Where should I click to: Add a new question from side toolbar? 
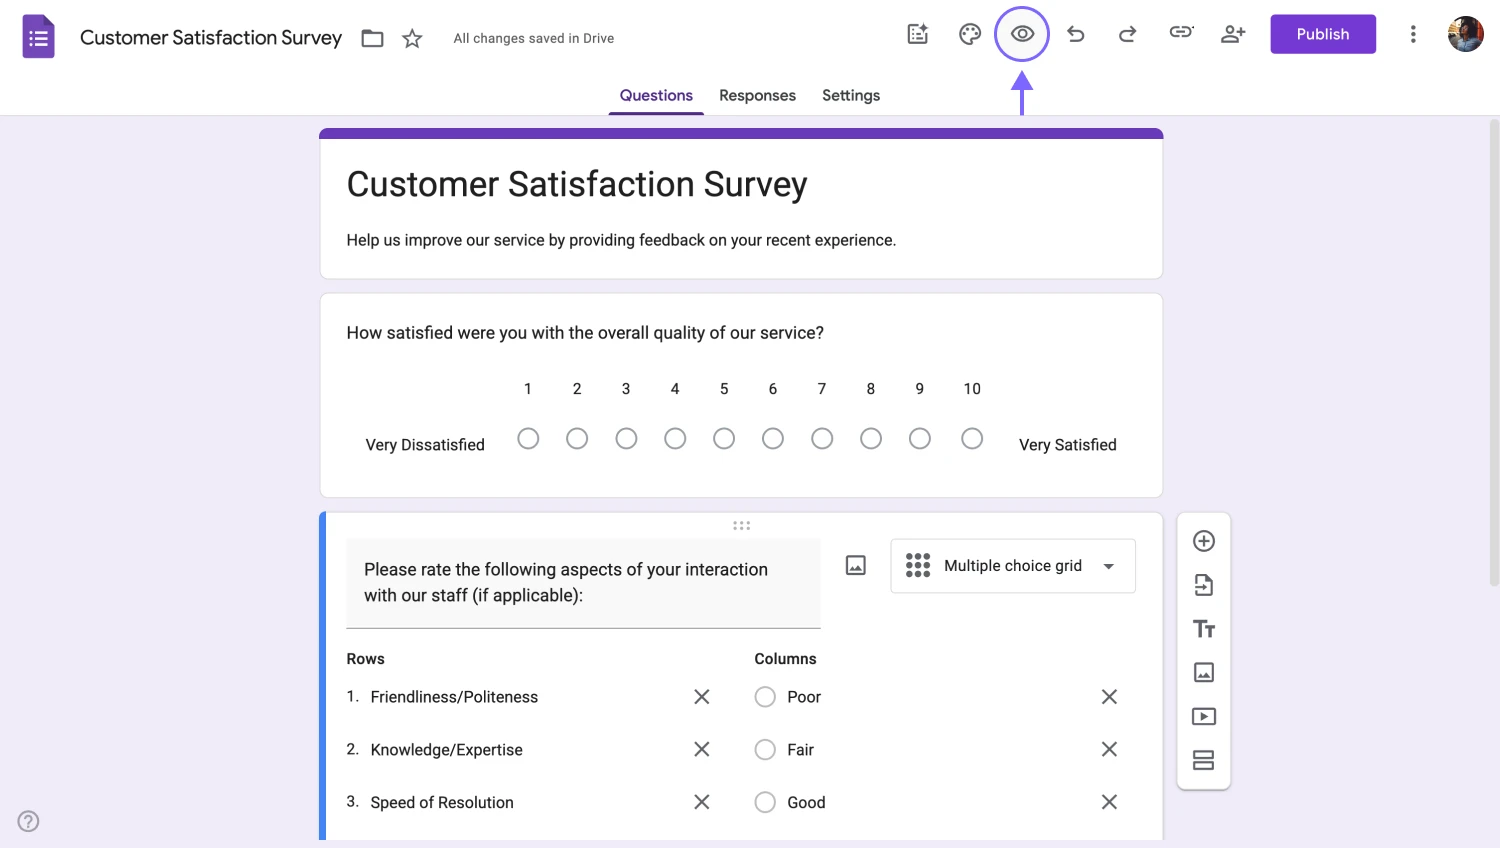coord(1204,541)
